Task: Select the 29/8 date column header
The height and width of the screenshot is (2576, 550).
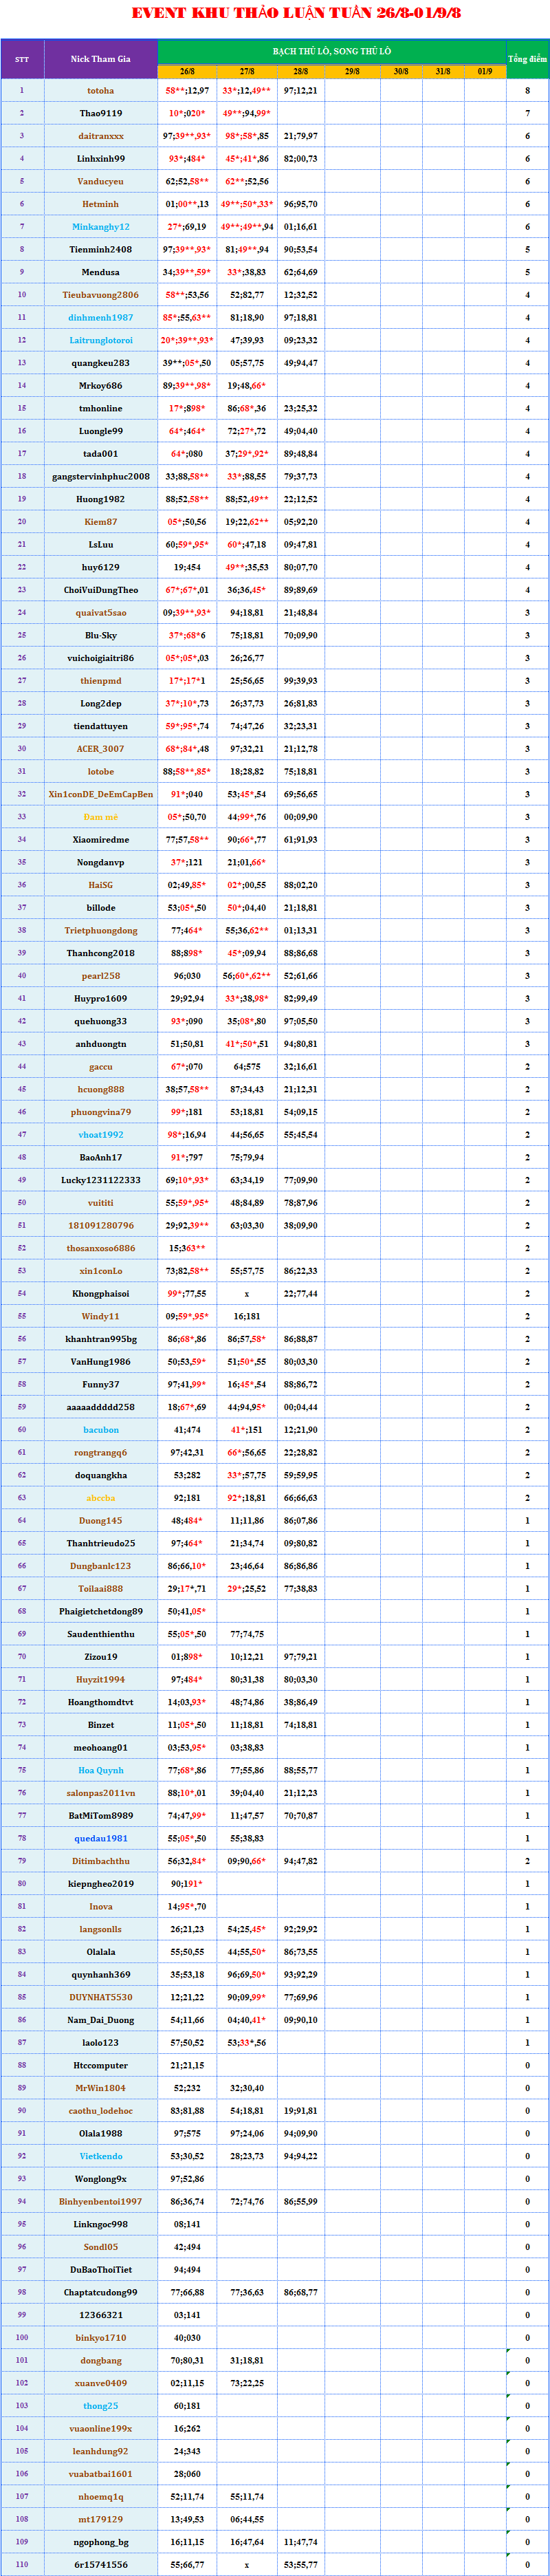Action: pos(352,72)
